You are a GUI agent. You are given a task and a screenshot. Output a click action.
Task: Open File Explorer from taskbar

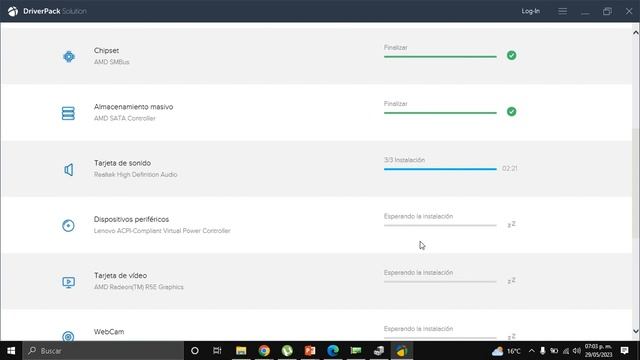click(241, 351)
